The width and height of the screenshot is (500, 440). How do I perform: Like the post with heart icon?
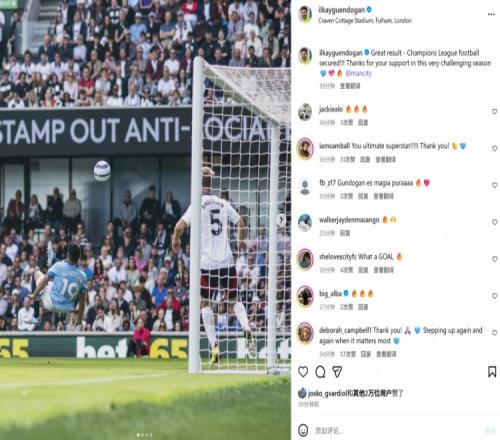tap(303, 372)
